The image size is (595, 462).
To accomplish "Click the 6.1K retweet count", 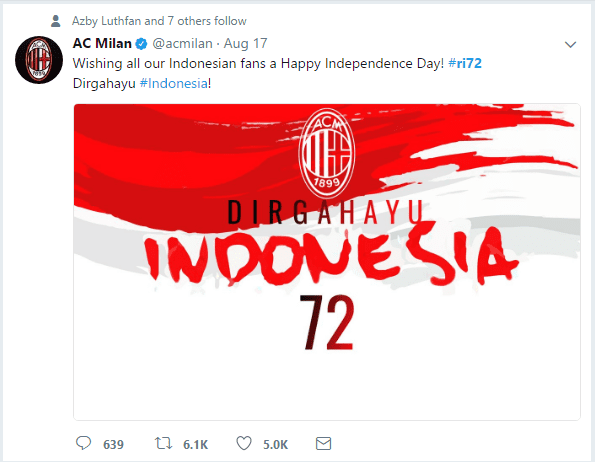I will (x=195, y=444).
